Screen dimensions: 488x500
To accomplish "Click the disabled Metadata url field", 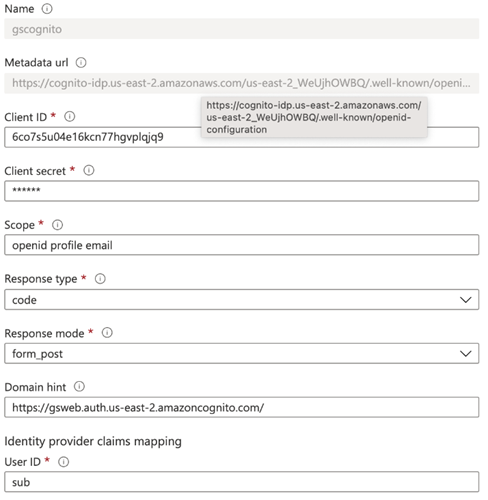I will [x=242, y=83].
